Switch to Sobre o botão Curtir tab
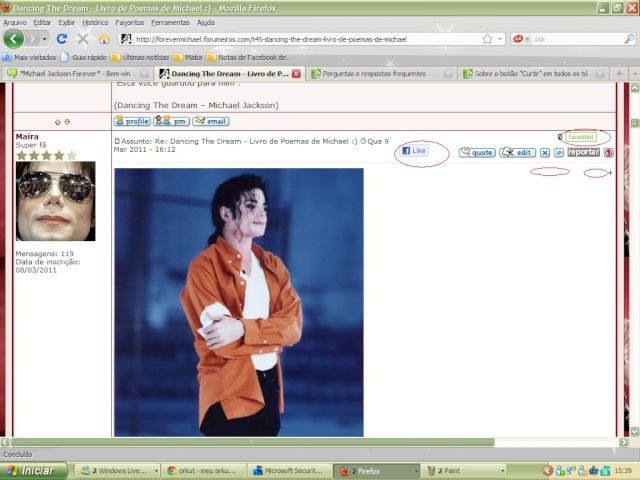This screenshot has height=480, width=640. pos(532,74)
